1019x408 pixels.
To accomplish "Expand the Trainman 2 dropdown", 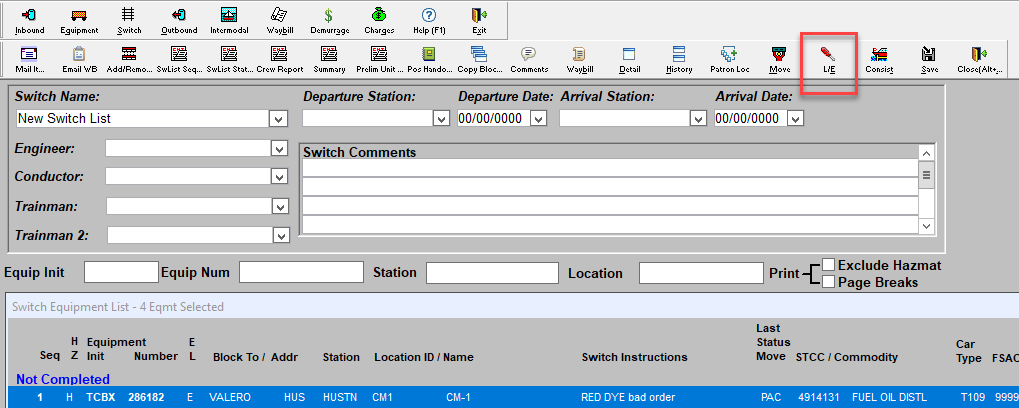I will [x=281, y=235].
